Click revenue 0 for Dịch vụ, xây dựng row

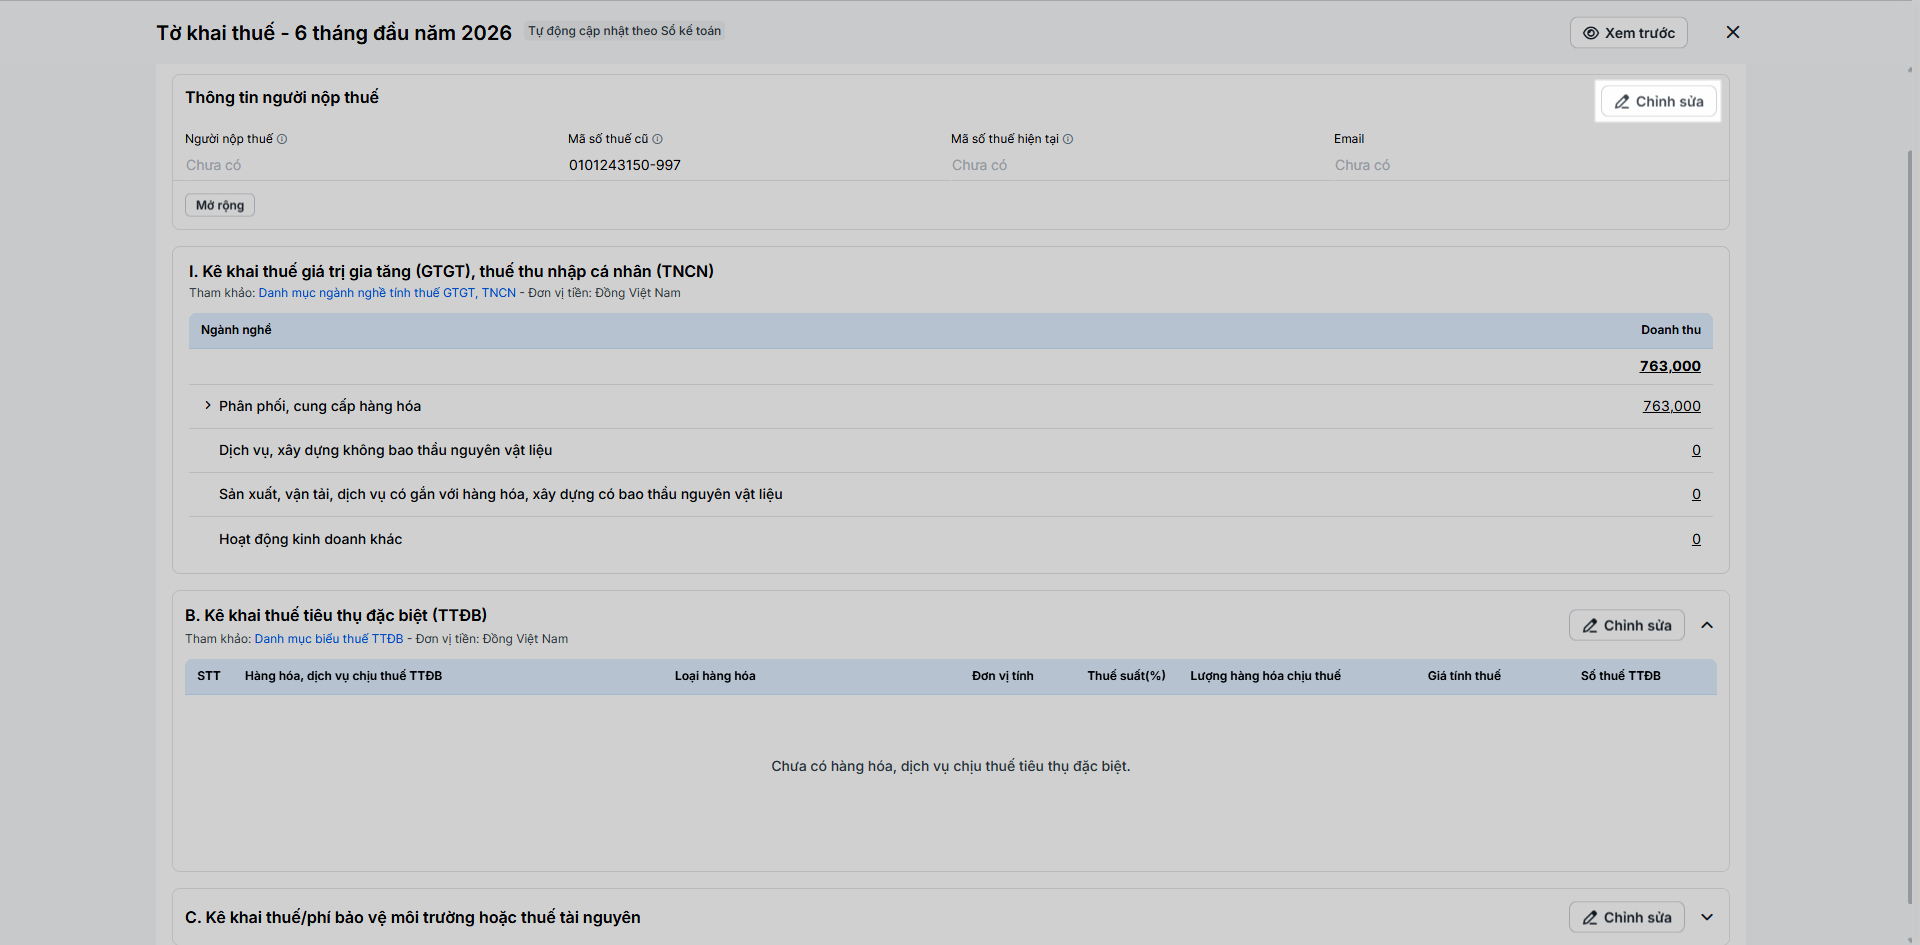click(x=1696, y=450)
